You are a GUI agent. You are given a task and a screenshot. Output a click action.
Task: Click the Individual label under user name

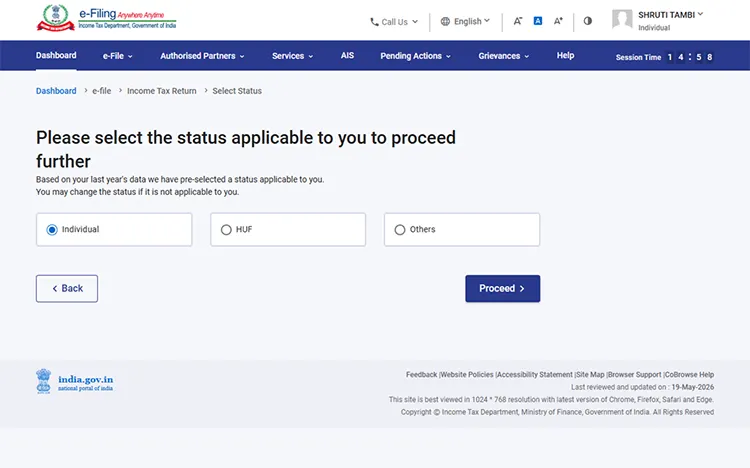654,28
